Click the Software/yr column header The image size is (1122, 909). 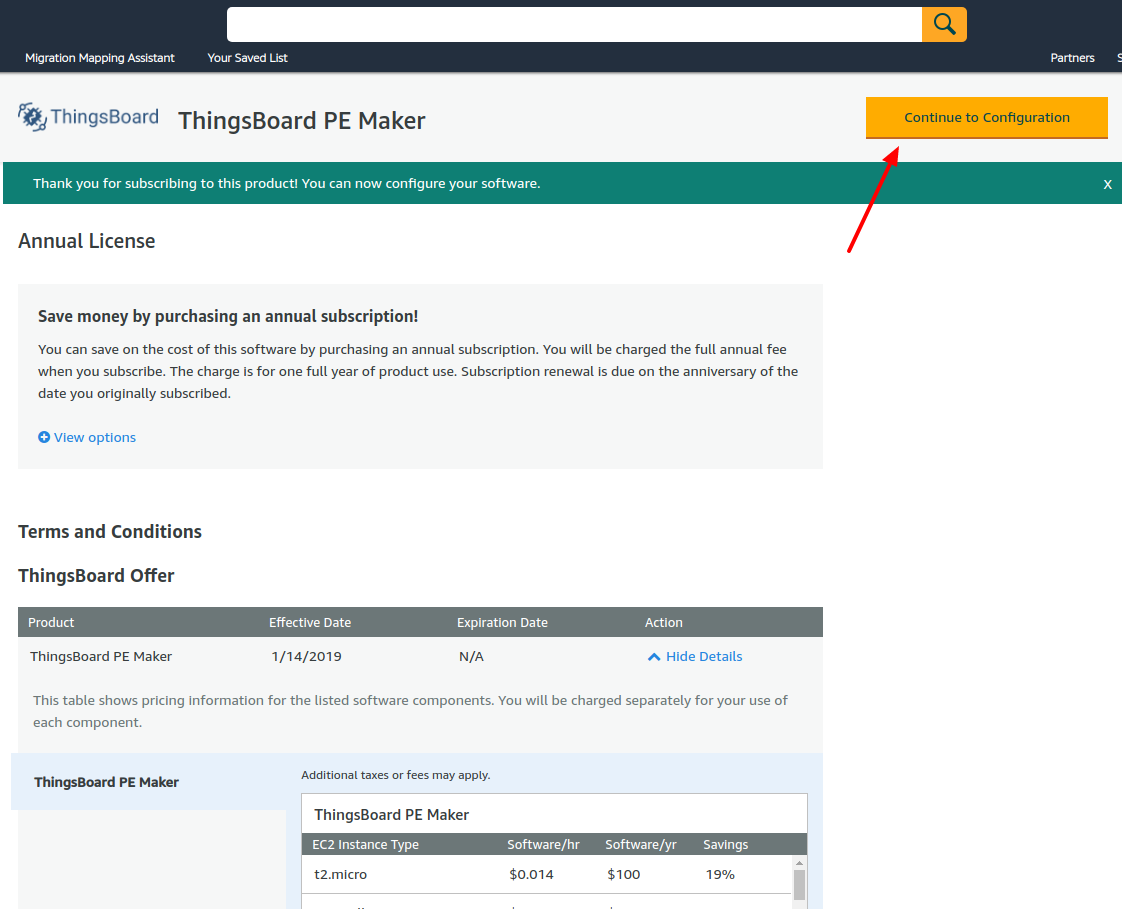click(640, 844)
